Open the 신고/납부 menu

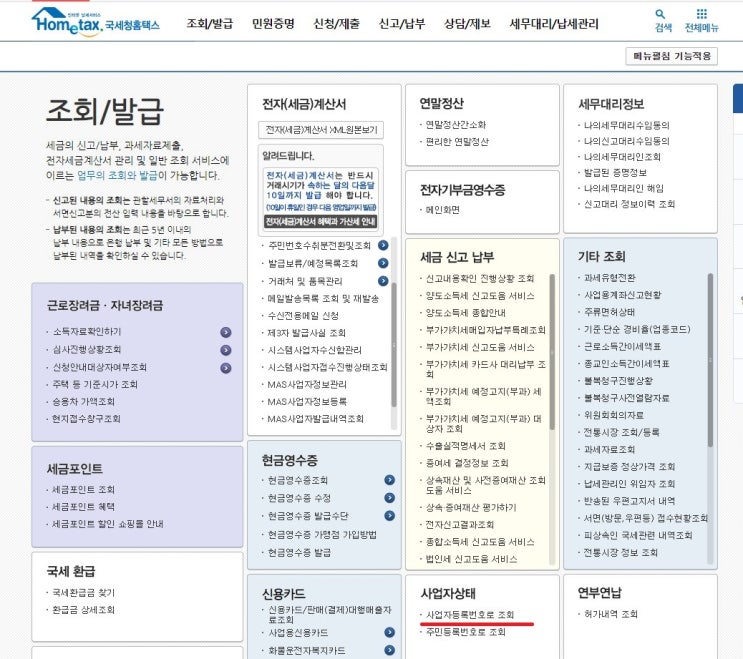click(x=402, y=24)
